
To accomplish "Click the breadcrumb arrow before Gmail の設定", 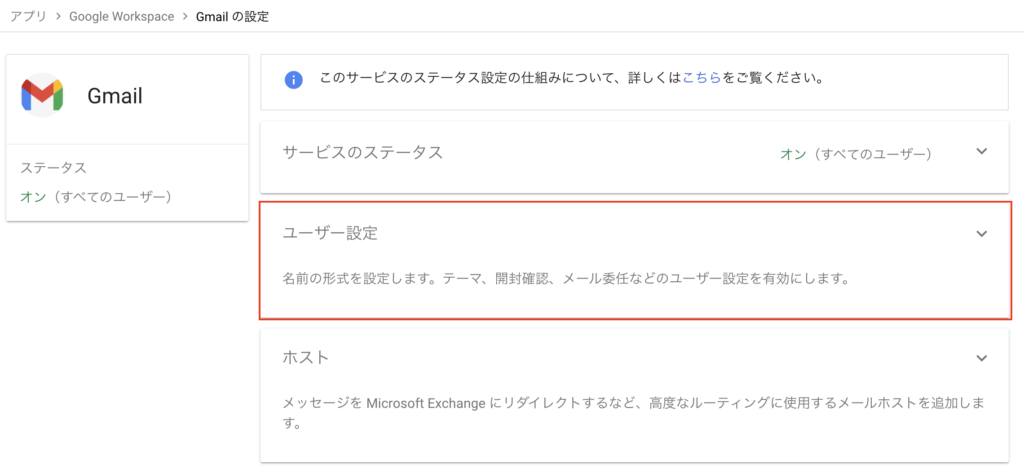I will [x=185, y=16].
